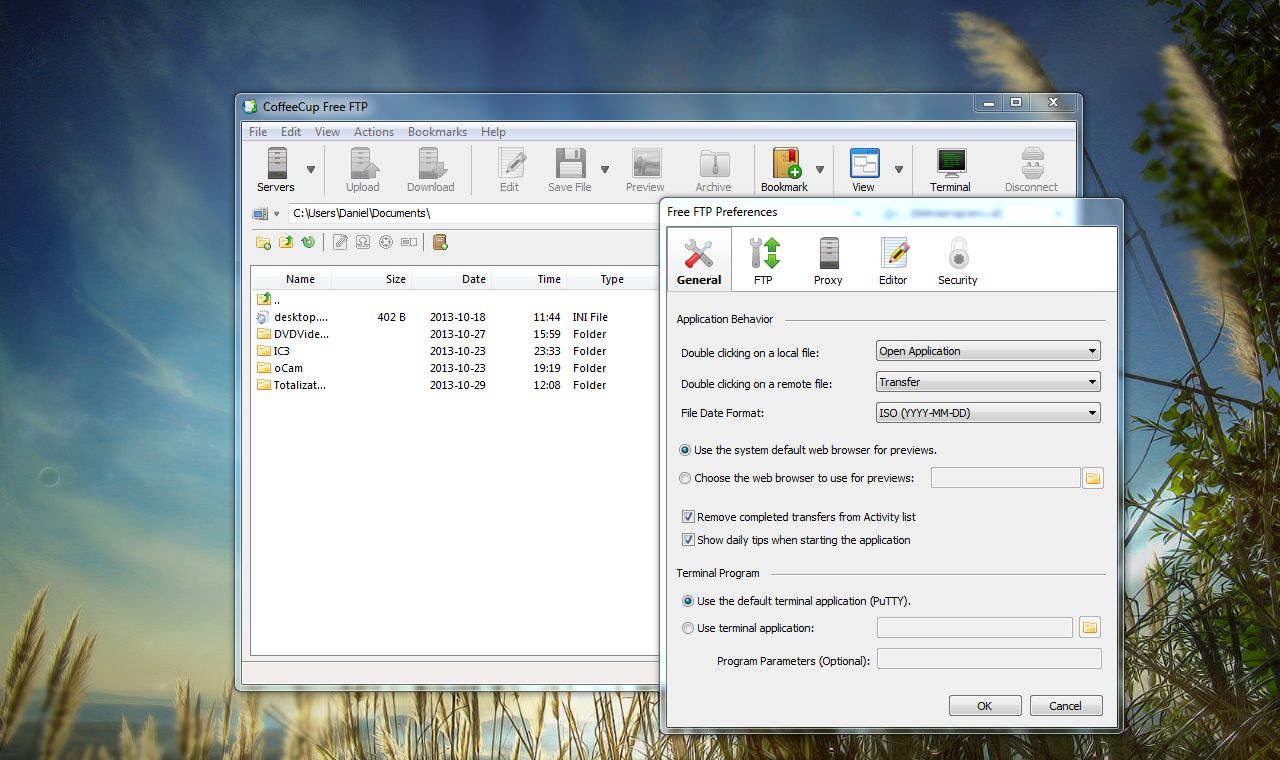Sort file list by Name column

pyautogui.click(x=300, y=279)
